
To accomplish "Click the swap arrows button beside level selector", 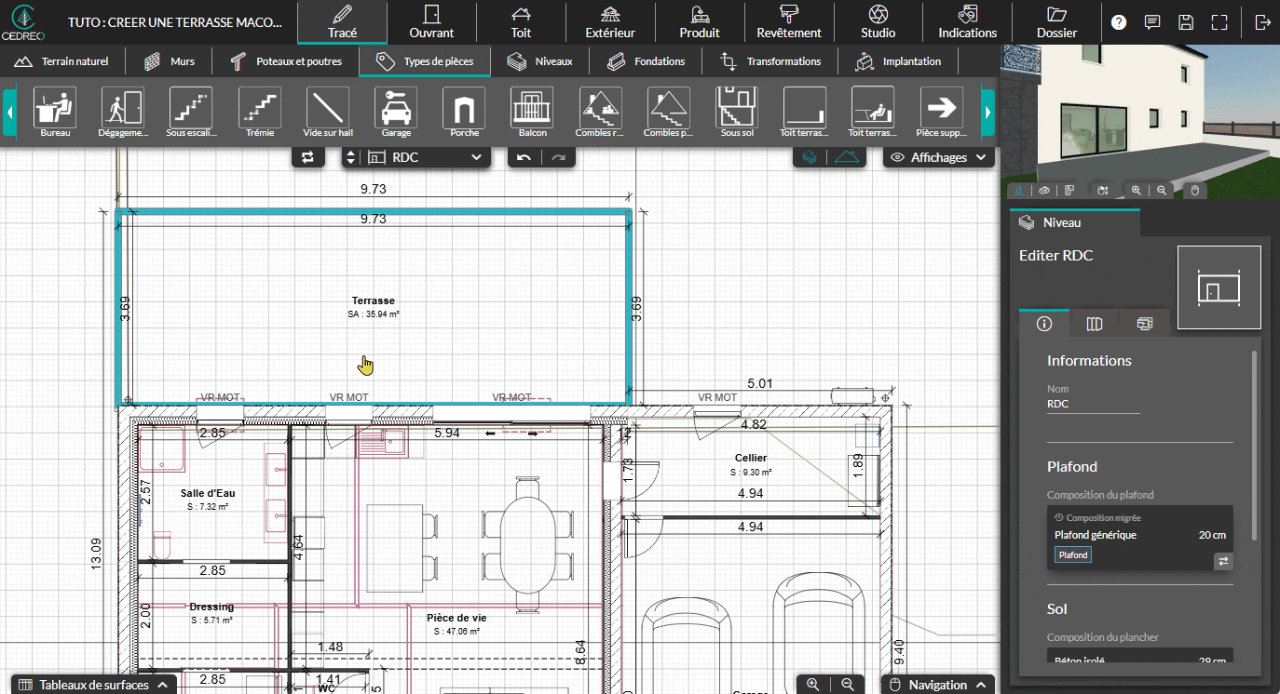I will pyautogui.click(x=308, y=157).
